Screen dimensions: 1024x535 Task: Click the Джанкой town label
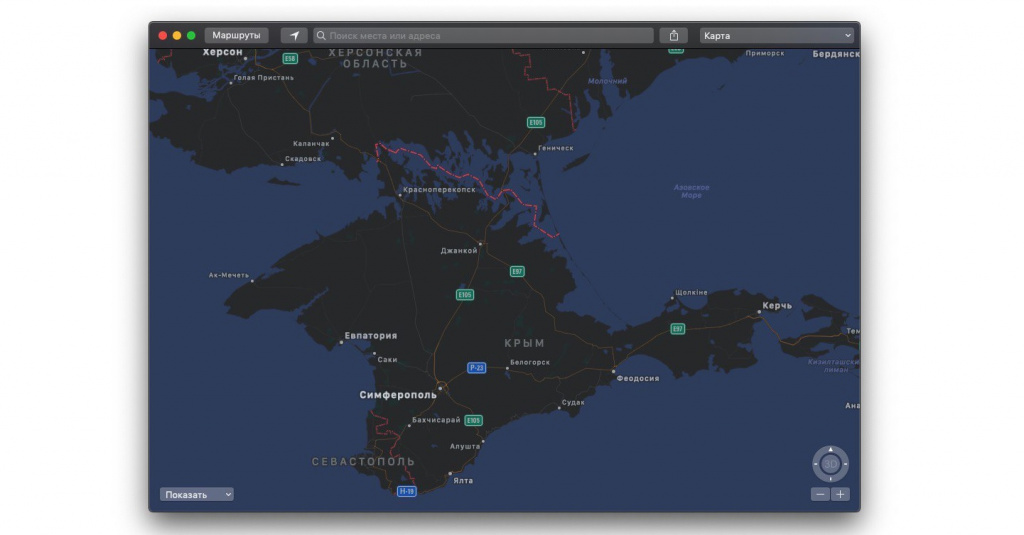point(459,251)
